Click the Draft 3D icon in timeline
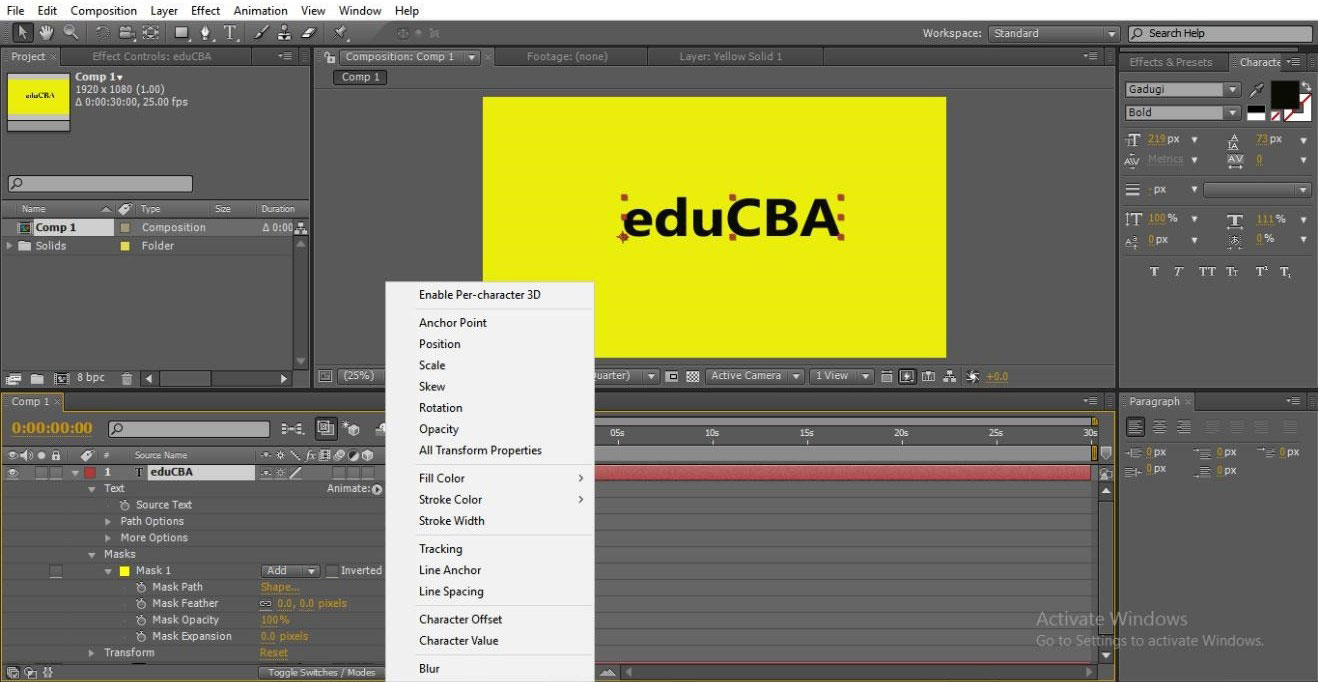 coord(352,428)
